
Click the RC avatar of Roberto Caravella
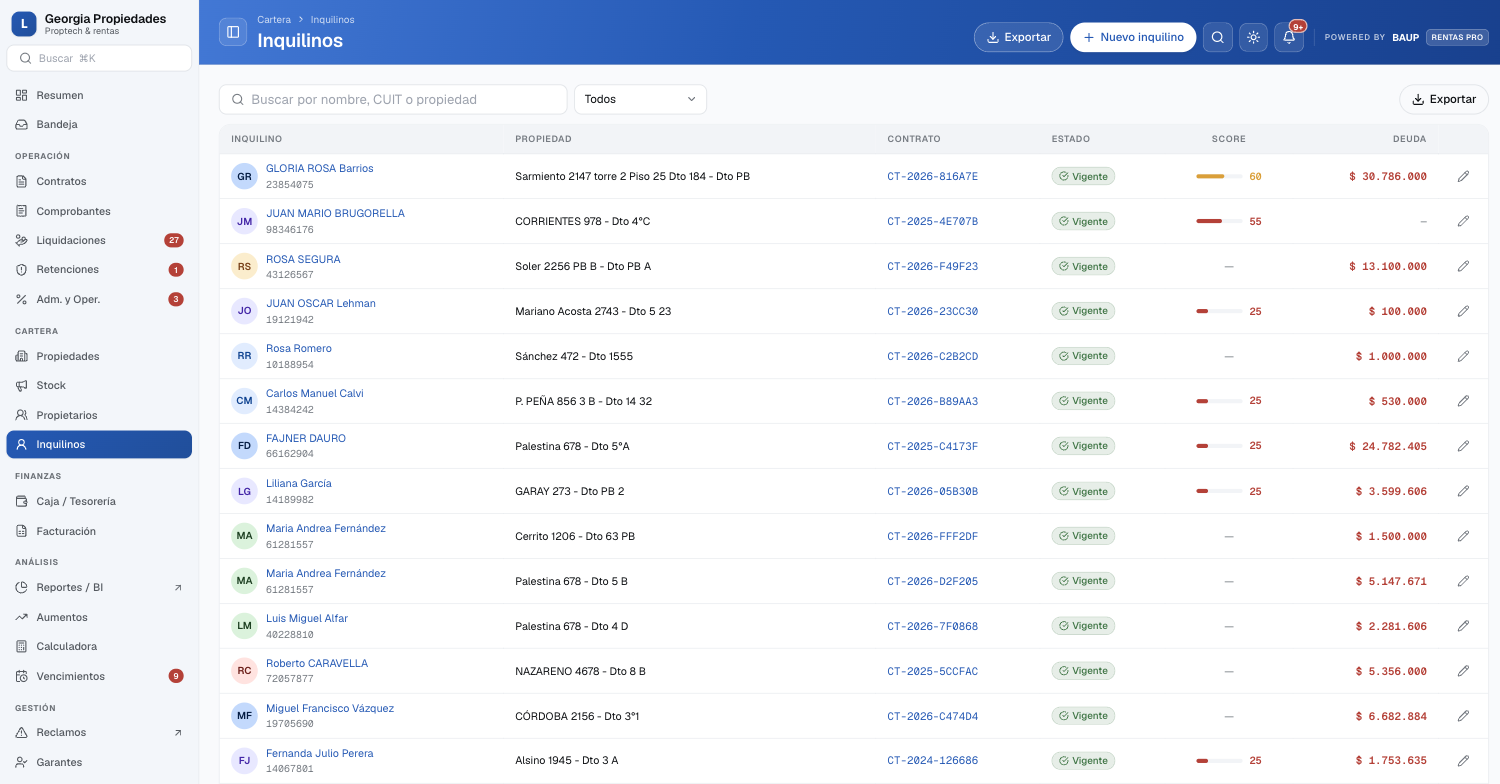tap(244, 671)
